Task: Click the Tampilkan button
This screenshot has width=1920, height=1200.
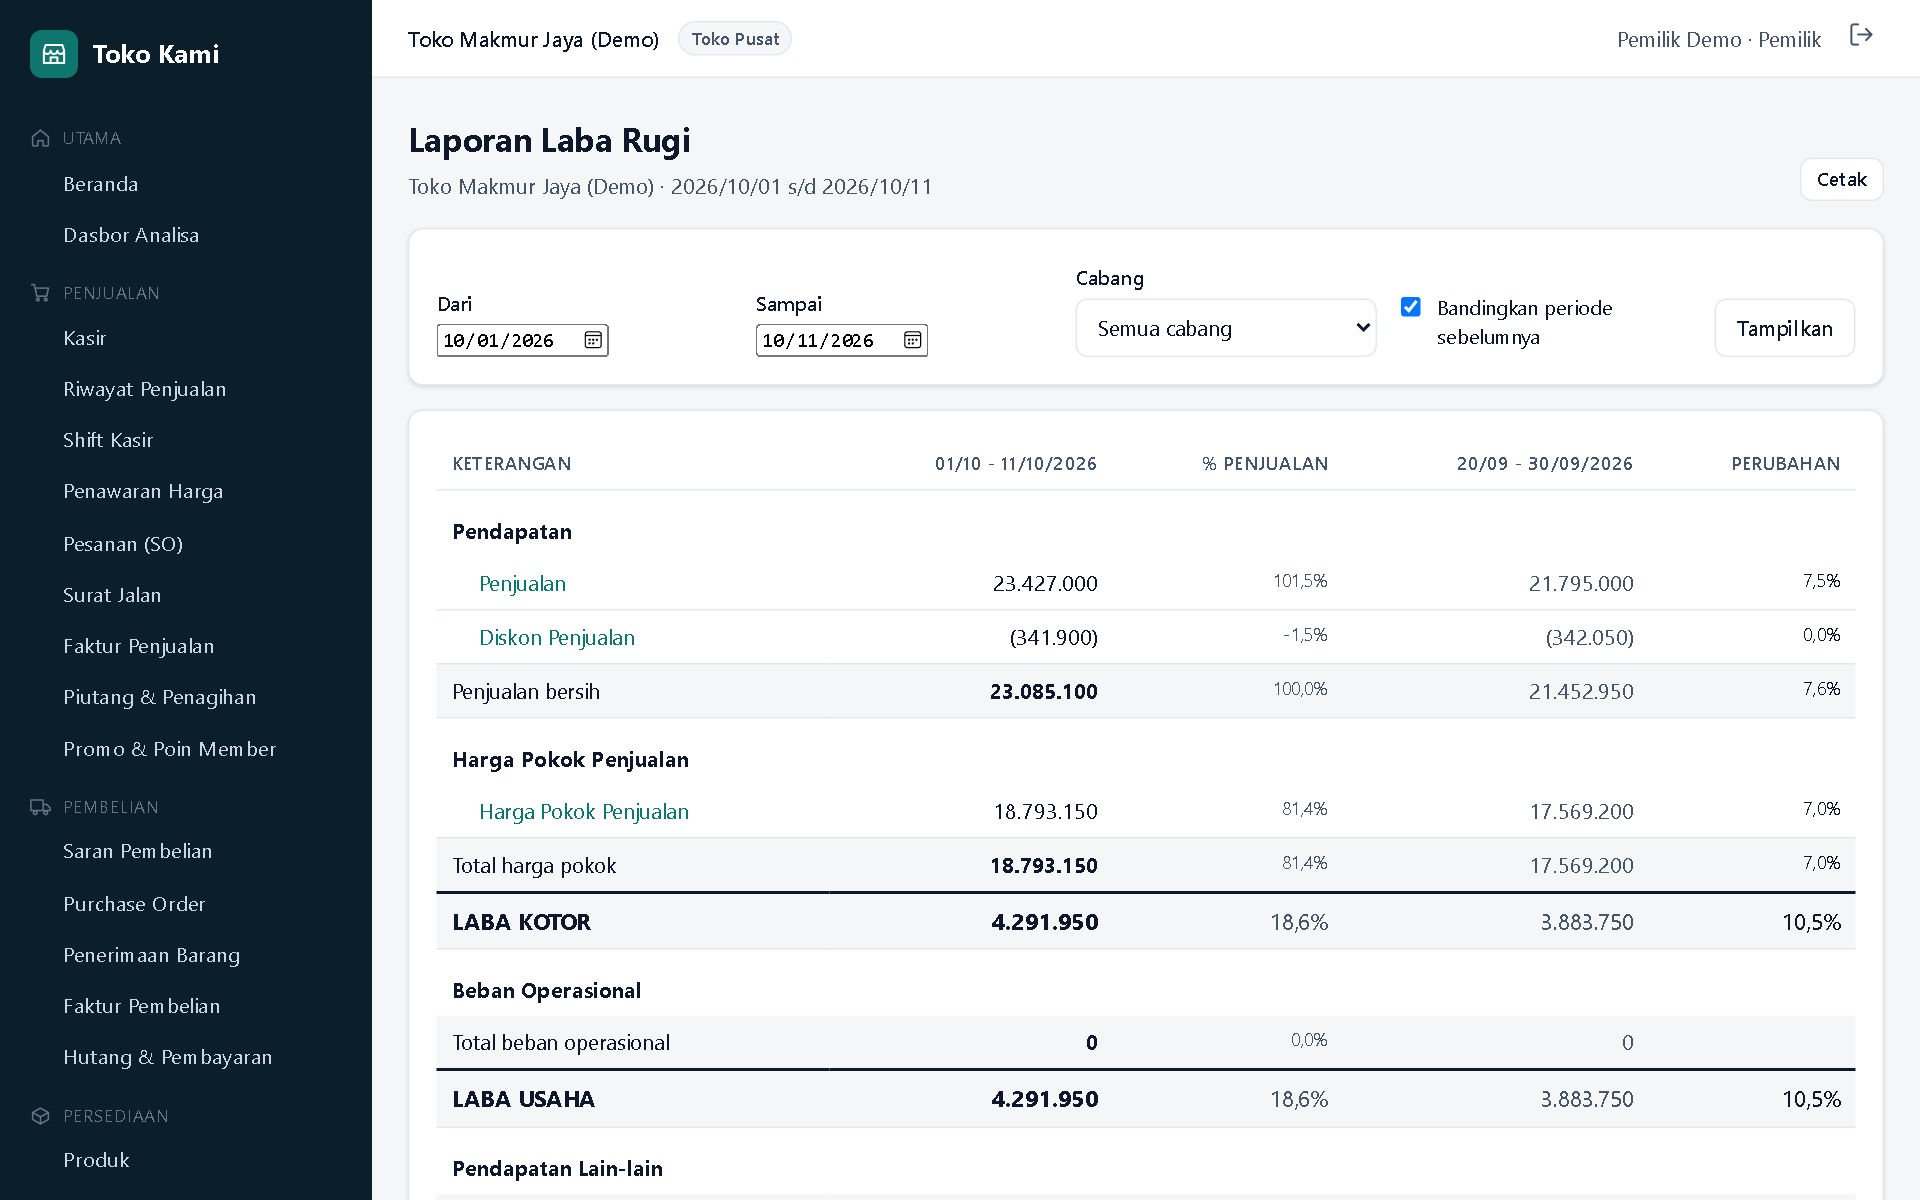Action: tap(1784, 328)
